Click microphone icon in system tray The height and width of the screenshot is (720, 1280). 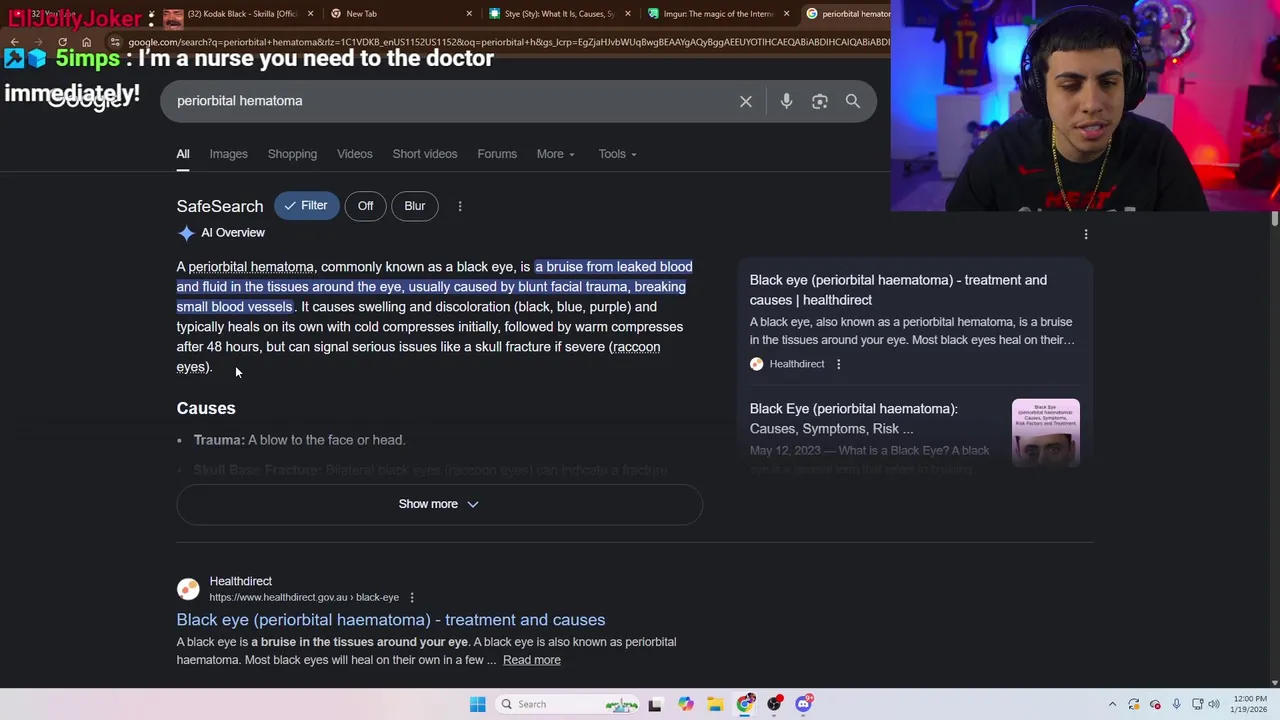[1176, 704]
